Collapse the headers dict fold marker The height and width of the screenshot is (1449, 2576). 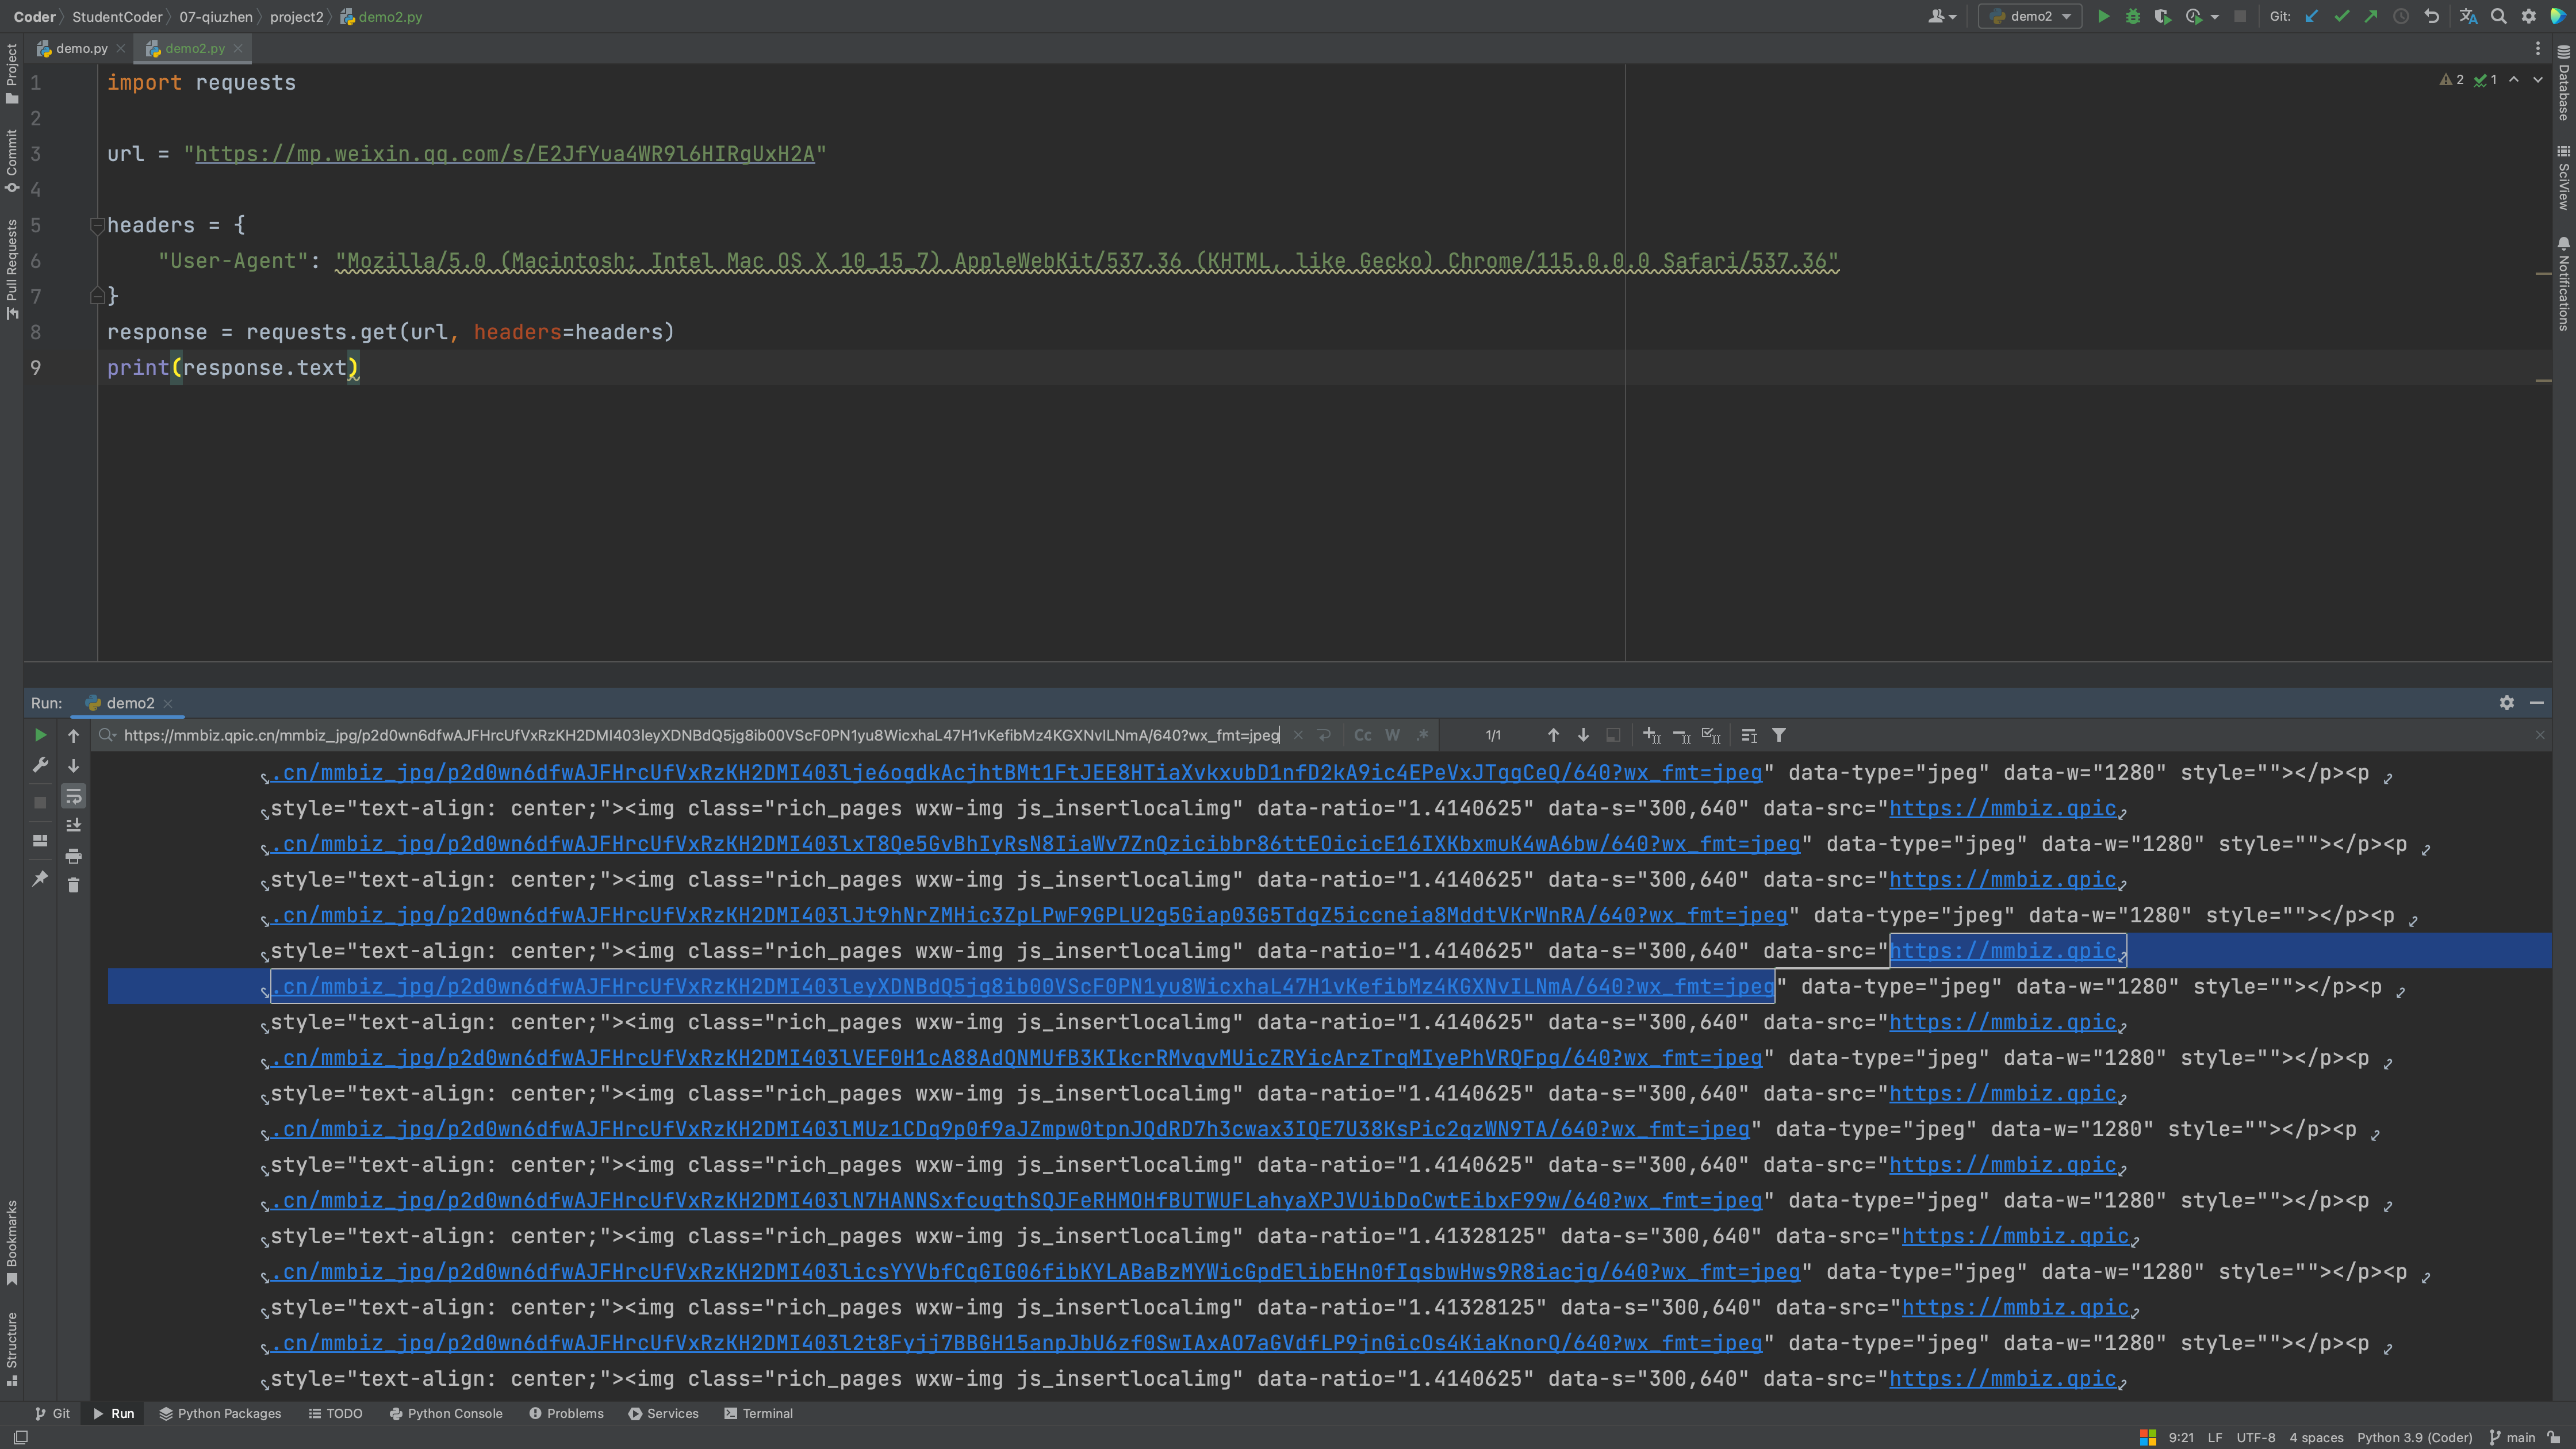(97, 225)
